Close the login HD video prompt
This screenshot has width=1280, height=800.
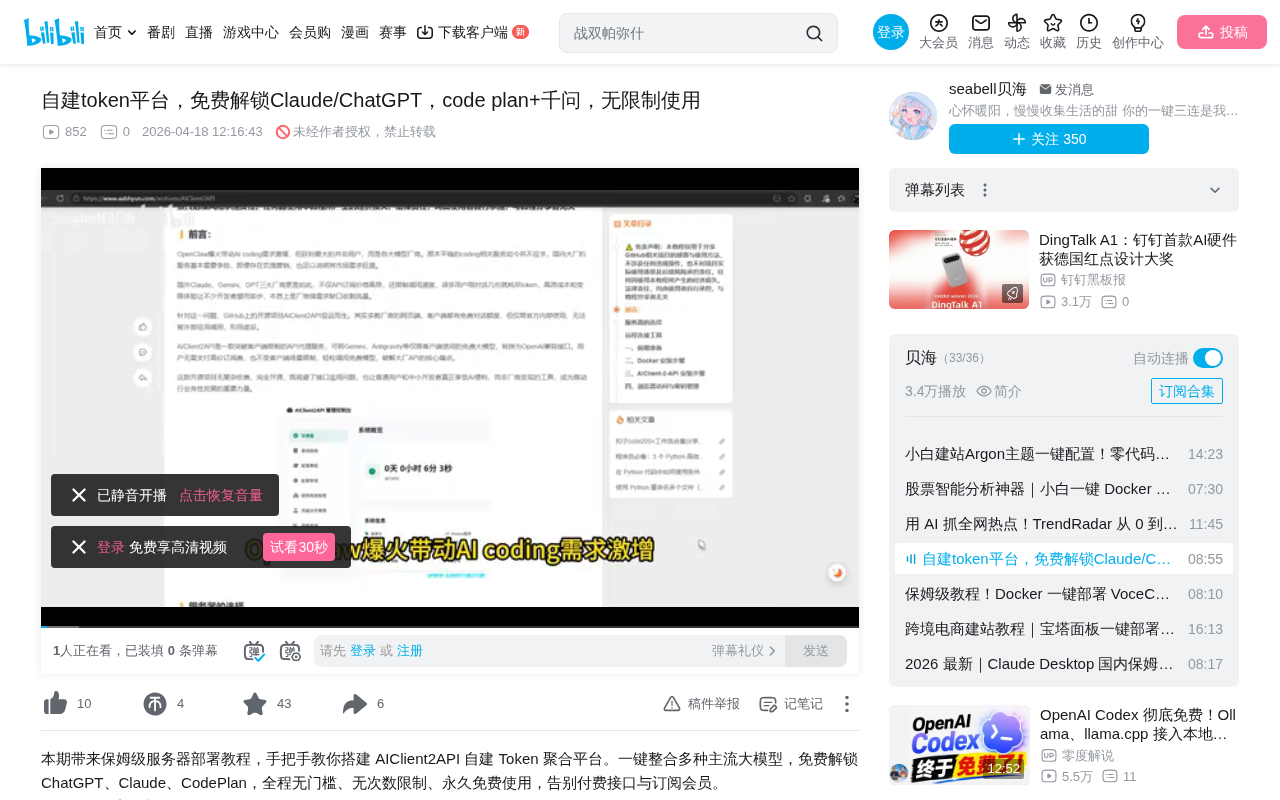pos(79,547)
